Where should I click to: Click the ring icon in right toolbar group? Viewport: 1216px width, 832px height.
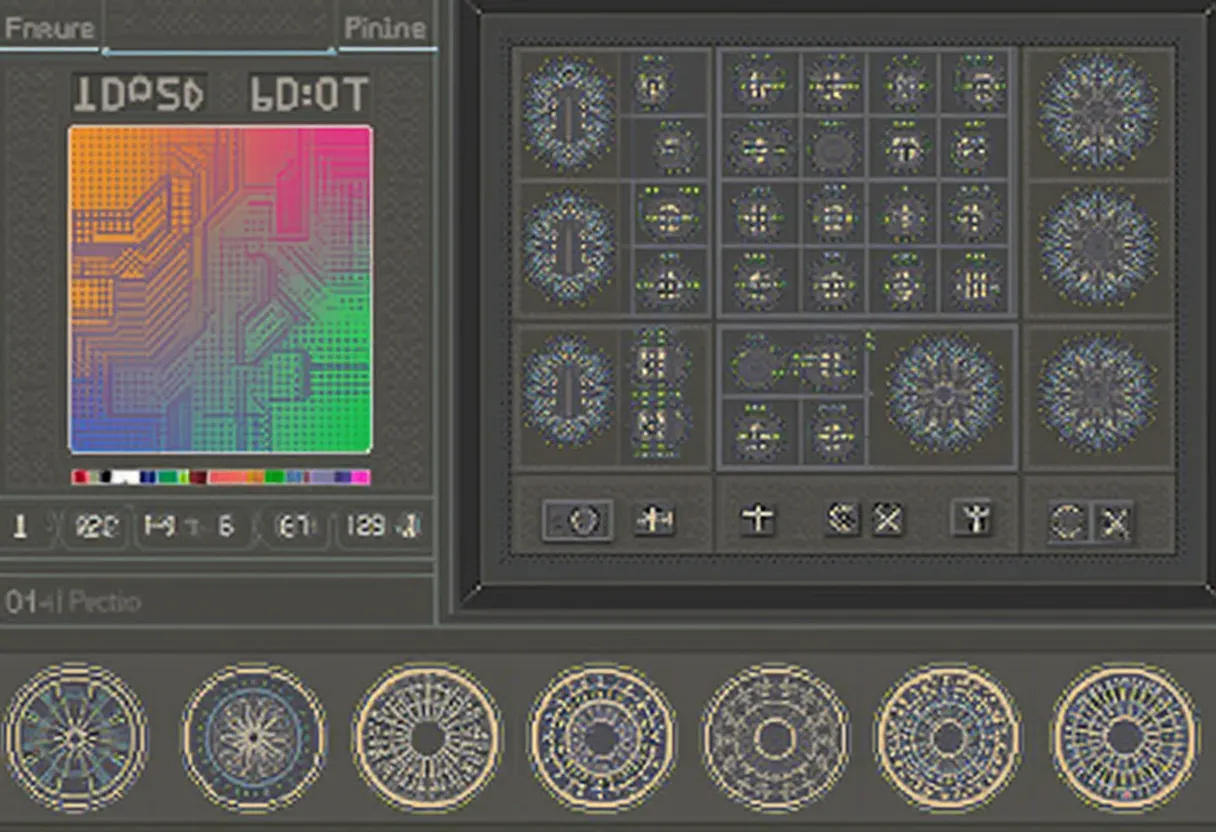coord(1067,522)
